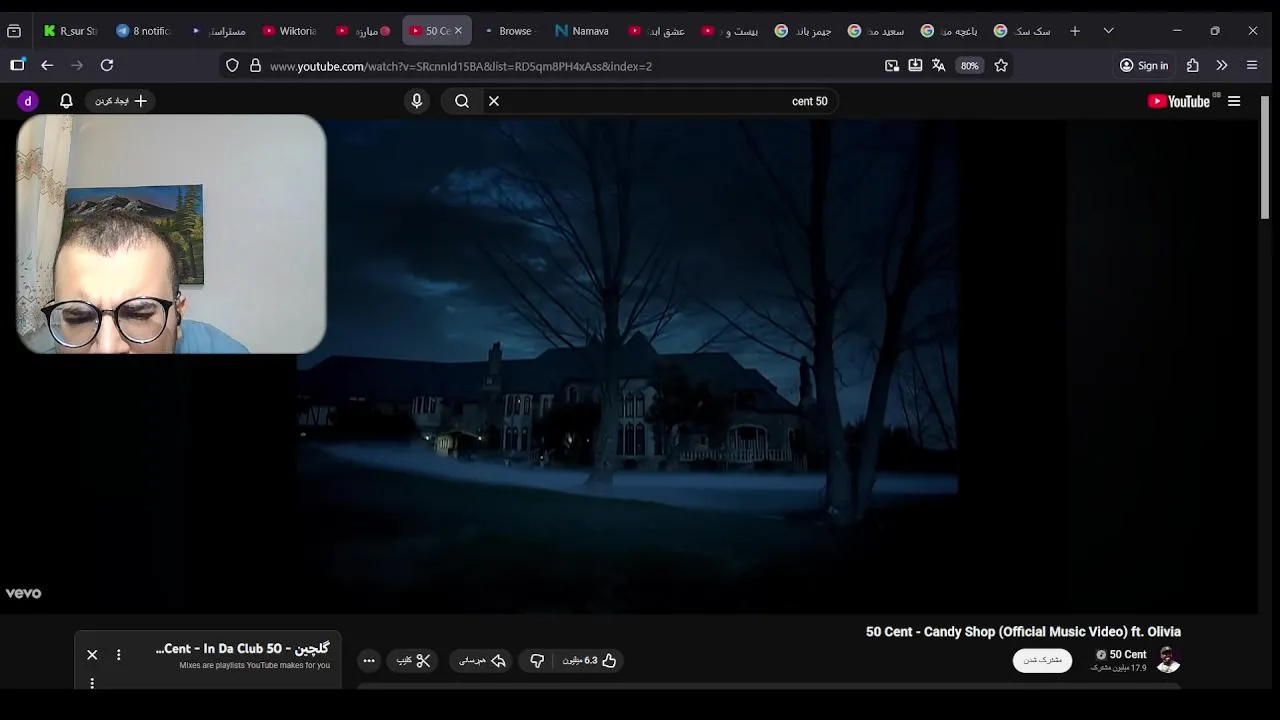Switch to the Browse tab
The height and width of the screenshot is (720, 1280).
point(508,31)
